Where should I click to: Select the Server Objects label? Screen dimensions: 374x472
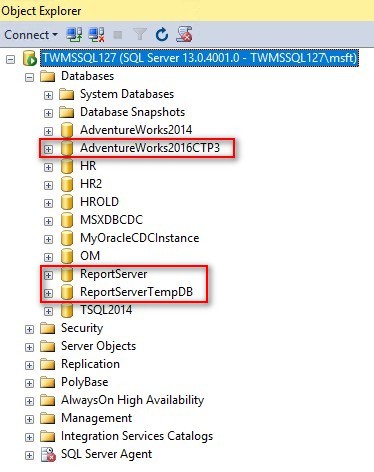[x=99, y=346]
